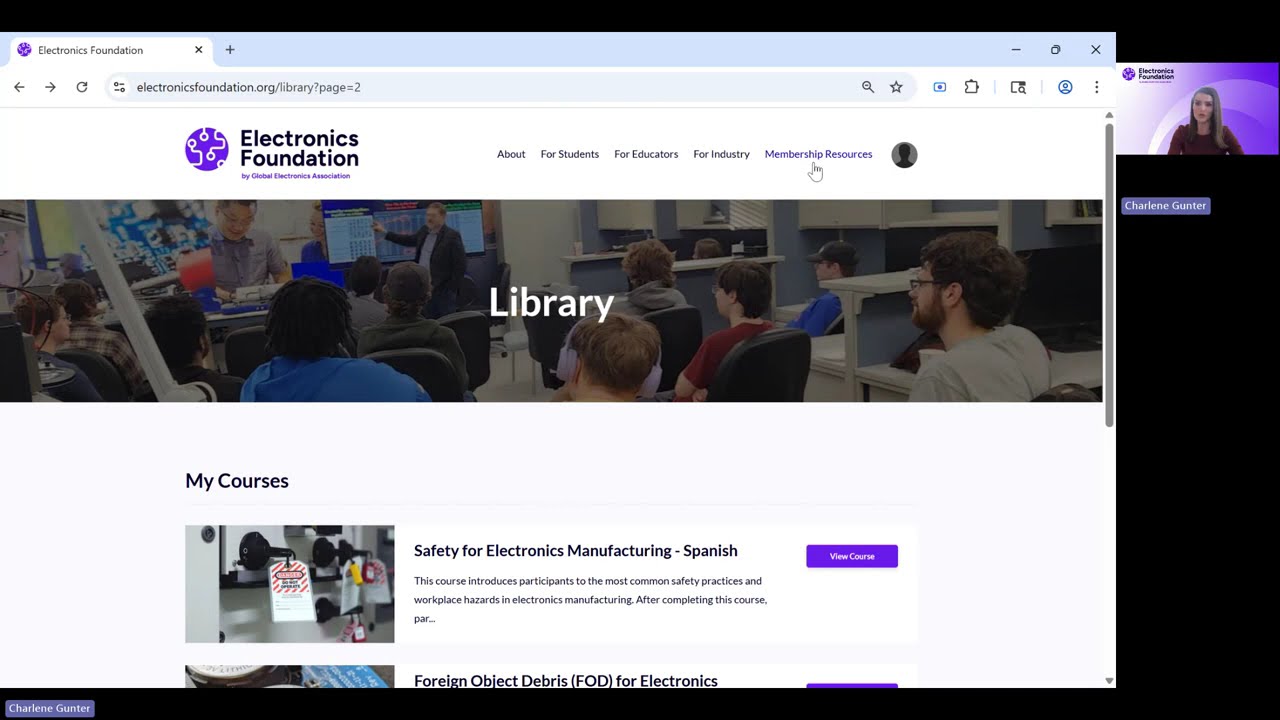Open the For Industry menu

[x=721, y=154]
